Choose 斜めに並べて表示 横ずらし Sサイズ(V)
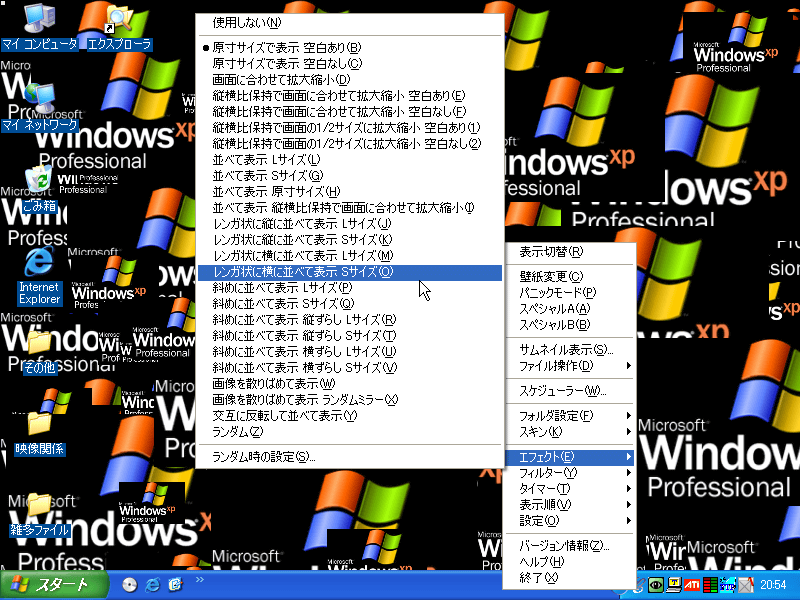Viewport: 800px width, 600px height. point(350,367)
